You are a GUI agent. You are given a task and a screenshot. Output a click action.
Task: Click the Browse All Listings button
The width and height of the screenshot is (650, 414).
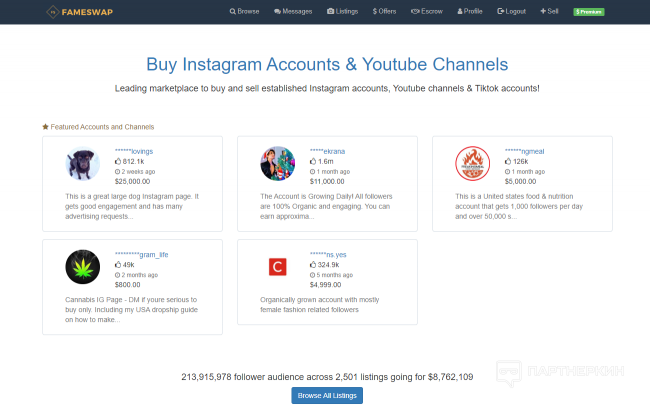pos(327,395)
